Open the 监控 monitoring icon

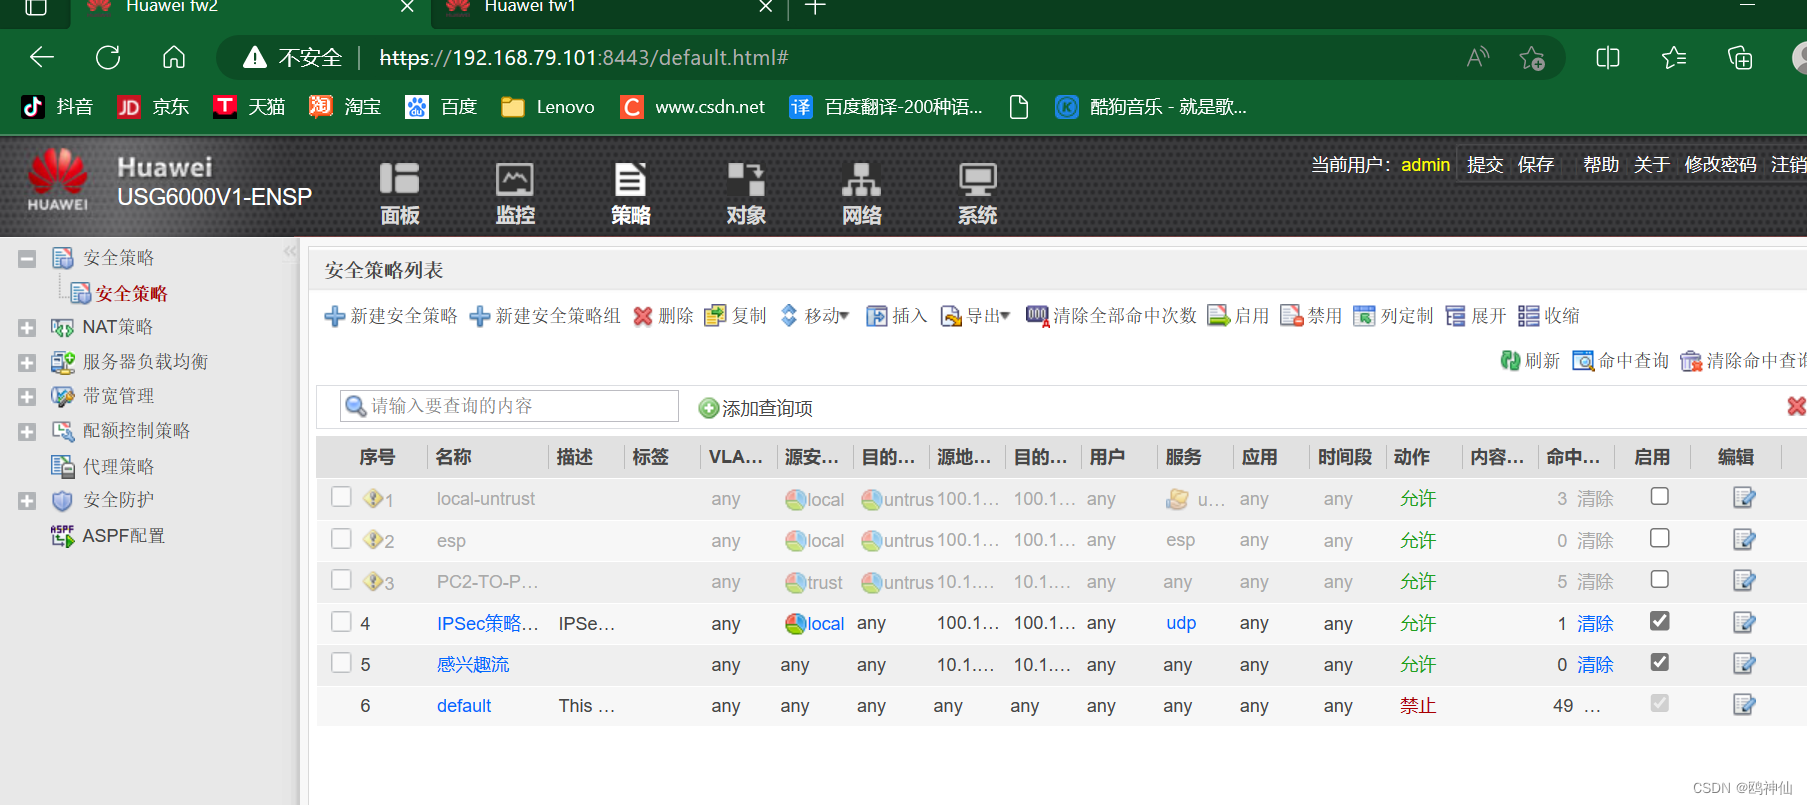click(515, 193)
